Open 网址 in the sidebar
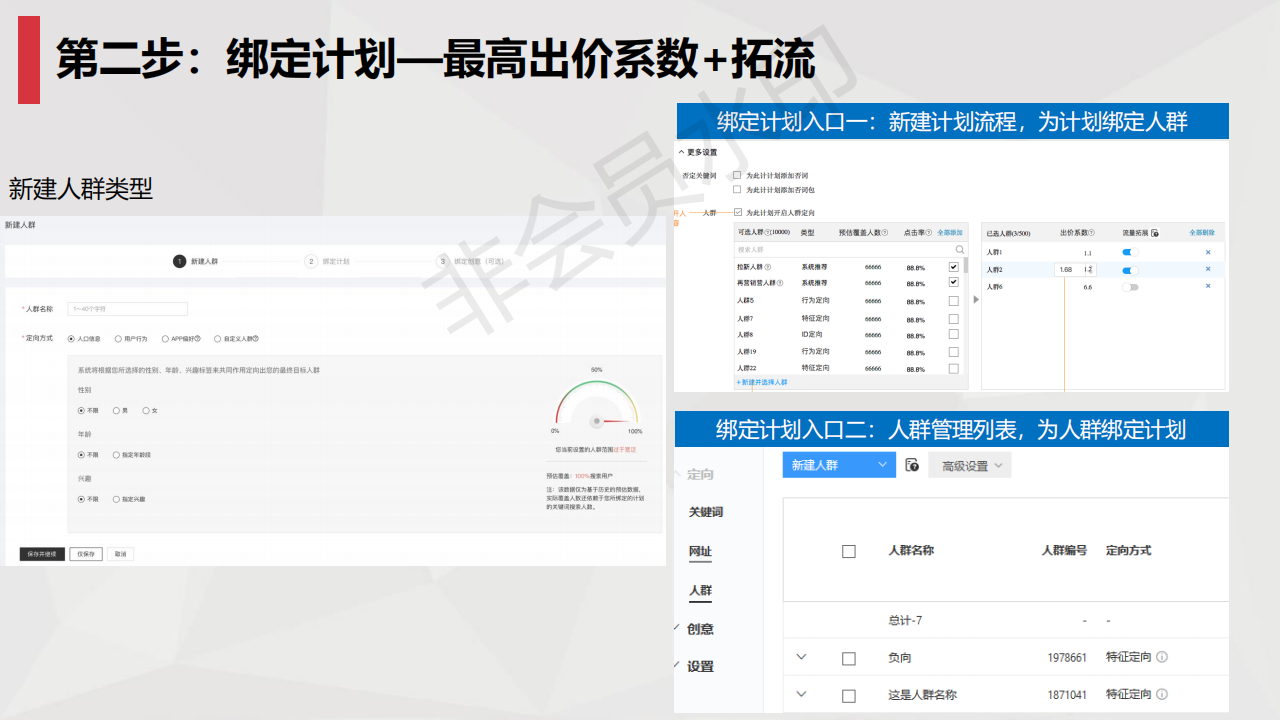This screenshot has width=1280, height=720. 700,551
